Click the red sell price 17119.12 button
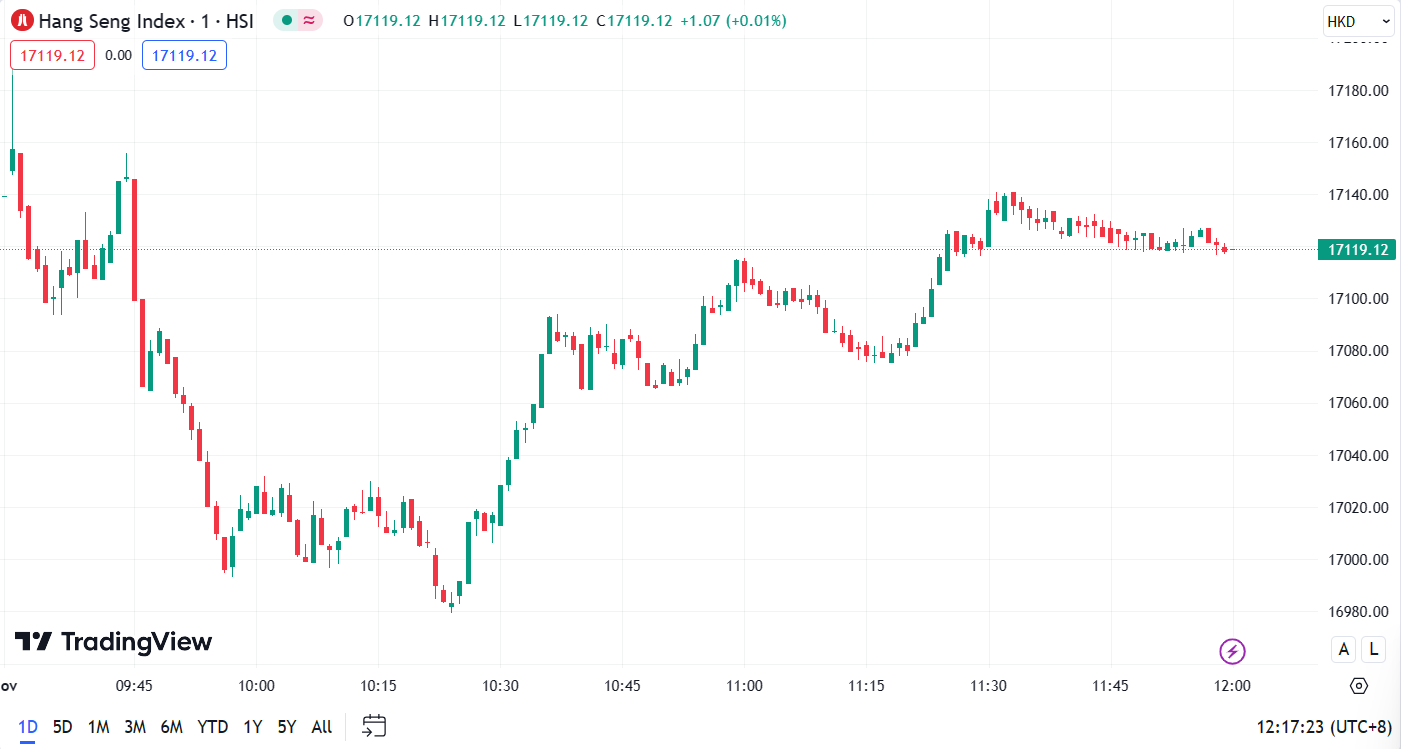 tap(52, 55)
